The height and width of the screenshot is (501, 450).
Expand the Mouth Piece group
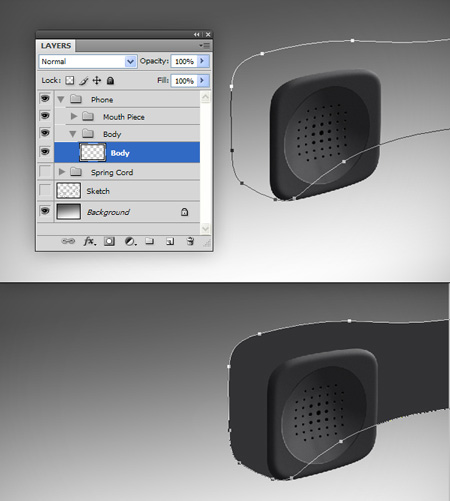[74, 116]
